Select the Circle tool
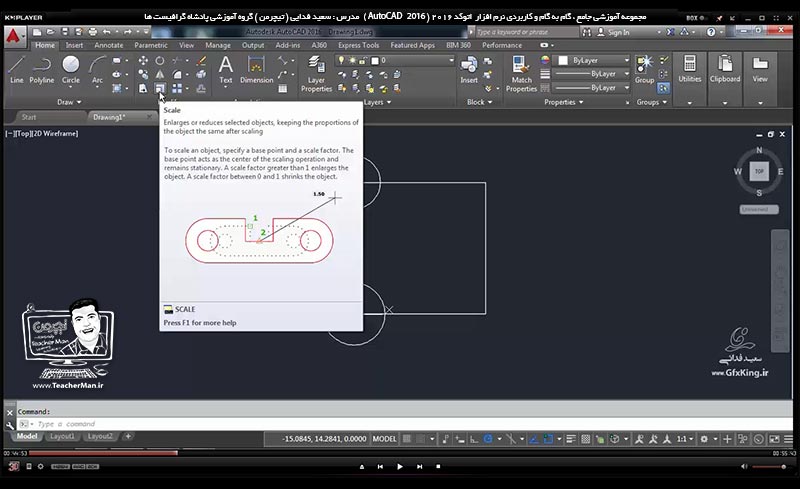The image size is (800, 489). (x=70, y=69)
